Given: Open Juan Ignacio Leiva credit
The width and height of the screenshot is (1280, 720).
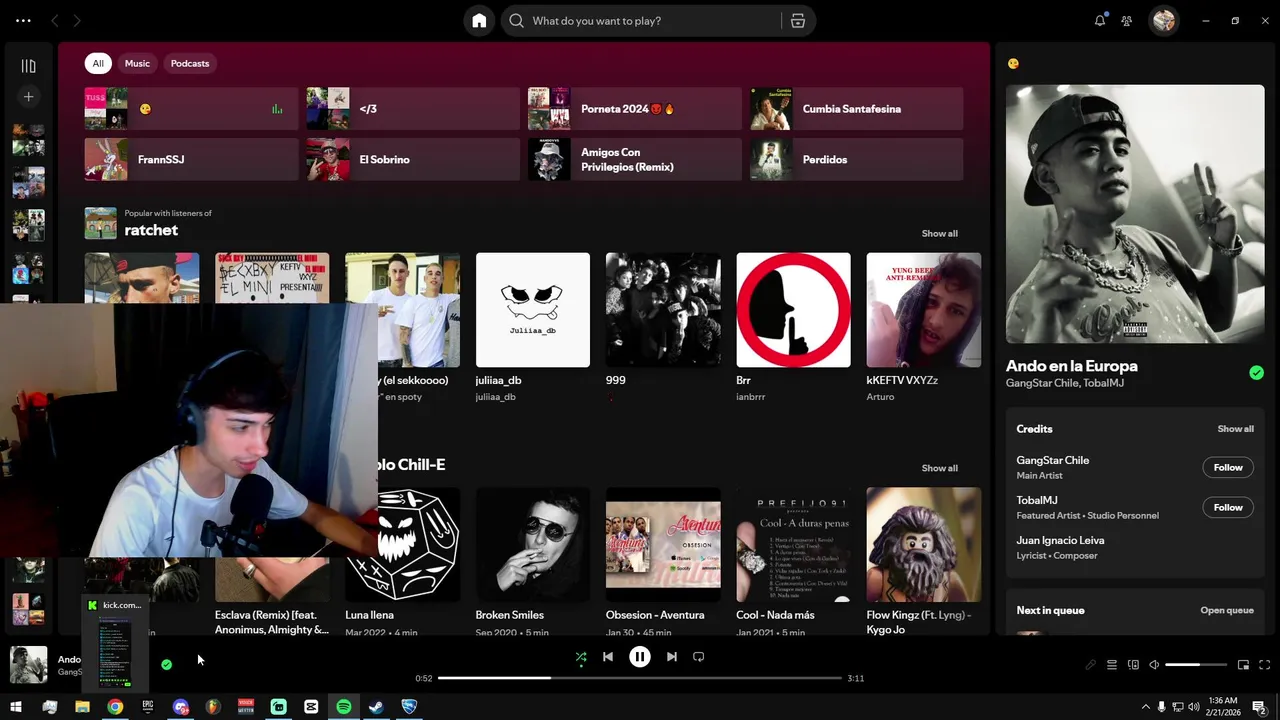Looking at the screenshot, I should coord(1060,541).
